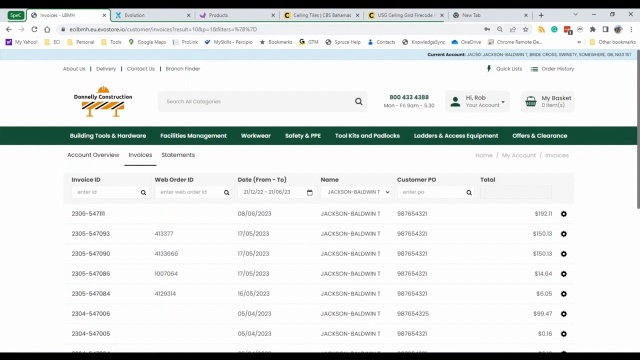The width and height of the screenshot is (640, 360).
Task: Expand the Hi, Rob Your Account dropdown
Action: coord(478,101)
